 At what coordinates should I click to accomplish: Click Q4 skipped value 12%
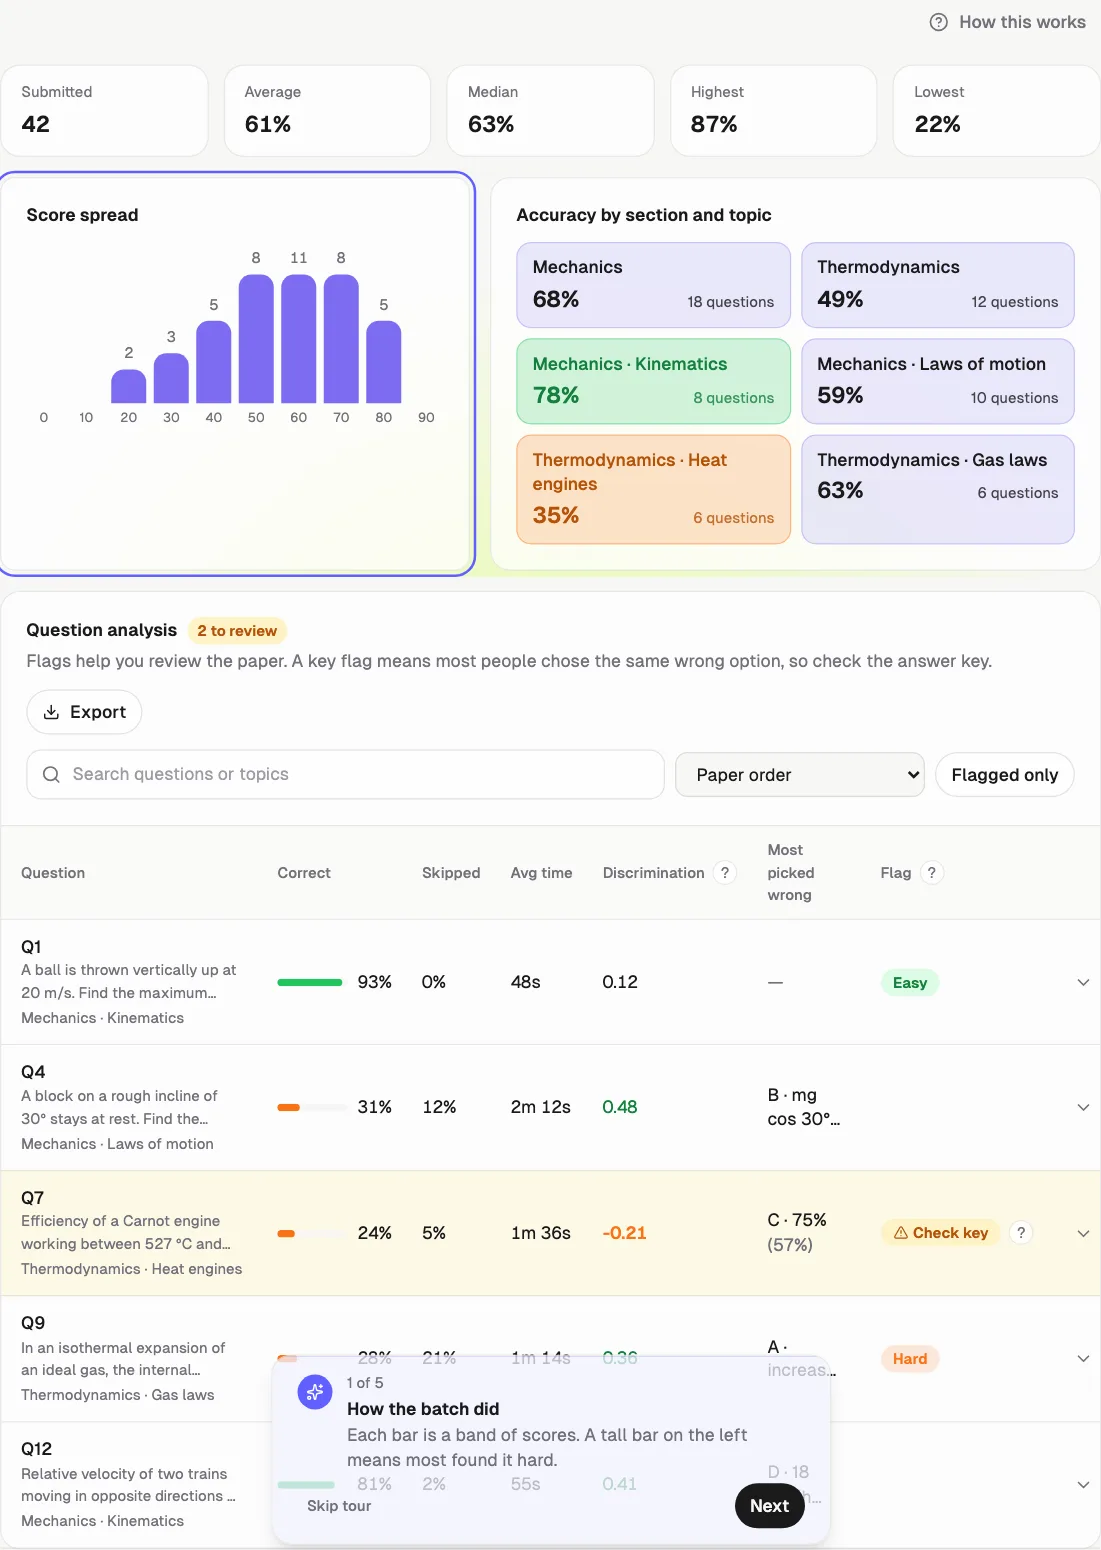click(x=439, y=1107)
